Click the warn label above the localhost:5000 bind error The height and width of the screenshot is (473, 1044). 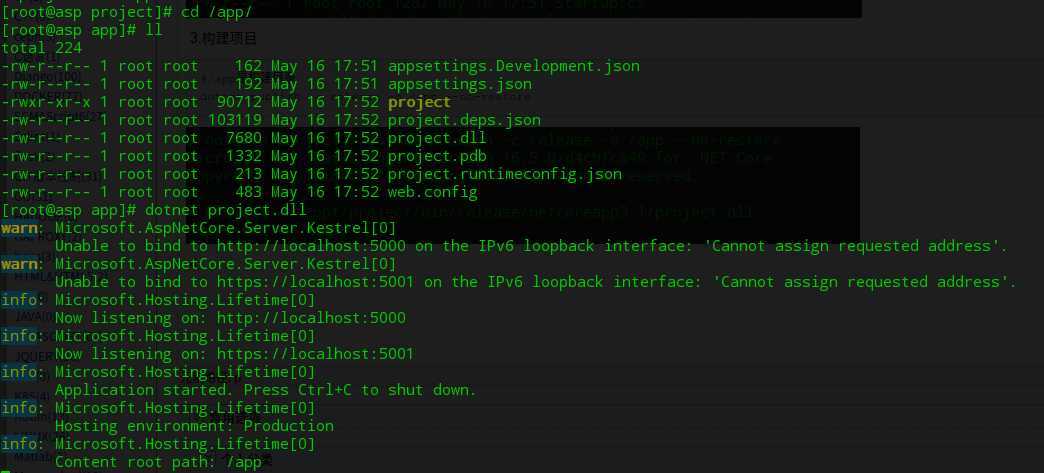click(x=19, y=228)
